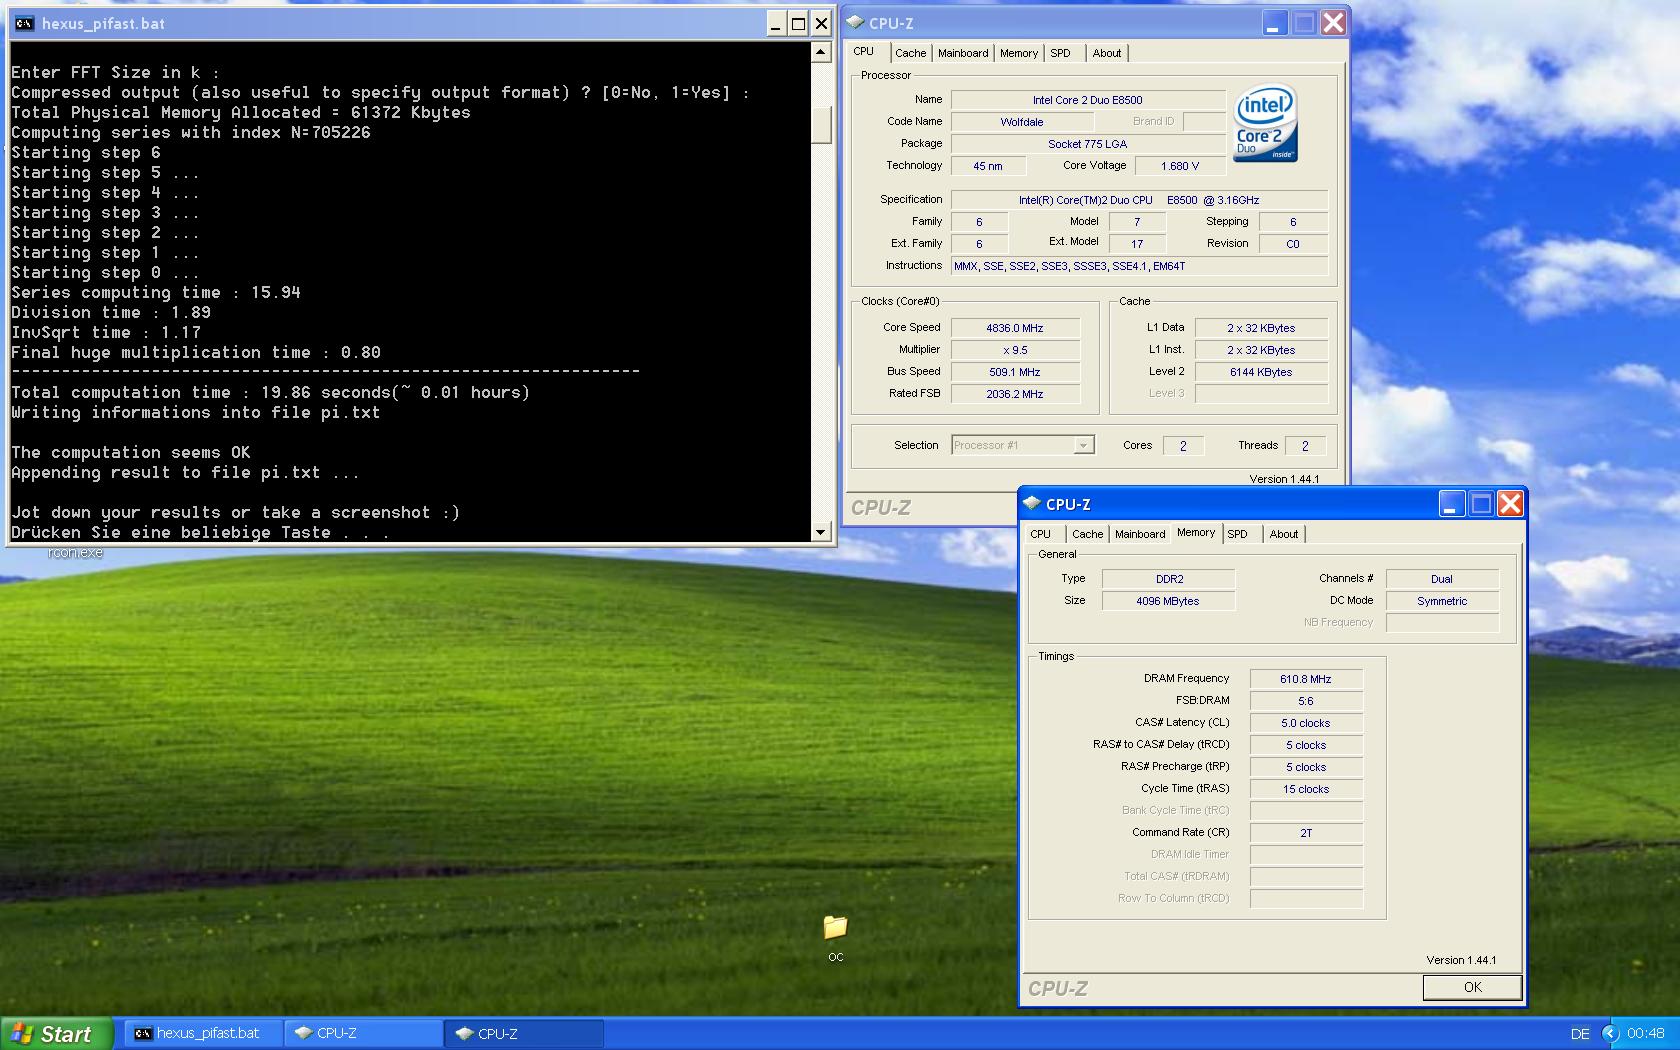Select Memory tab in front CPU-Z window
1680x1050 pixels.
click(x=1196, y=533)
